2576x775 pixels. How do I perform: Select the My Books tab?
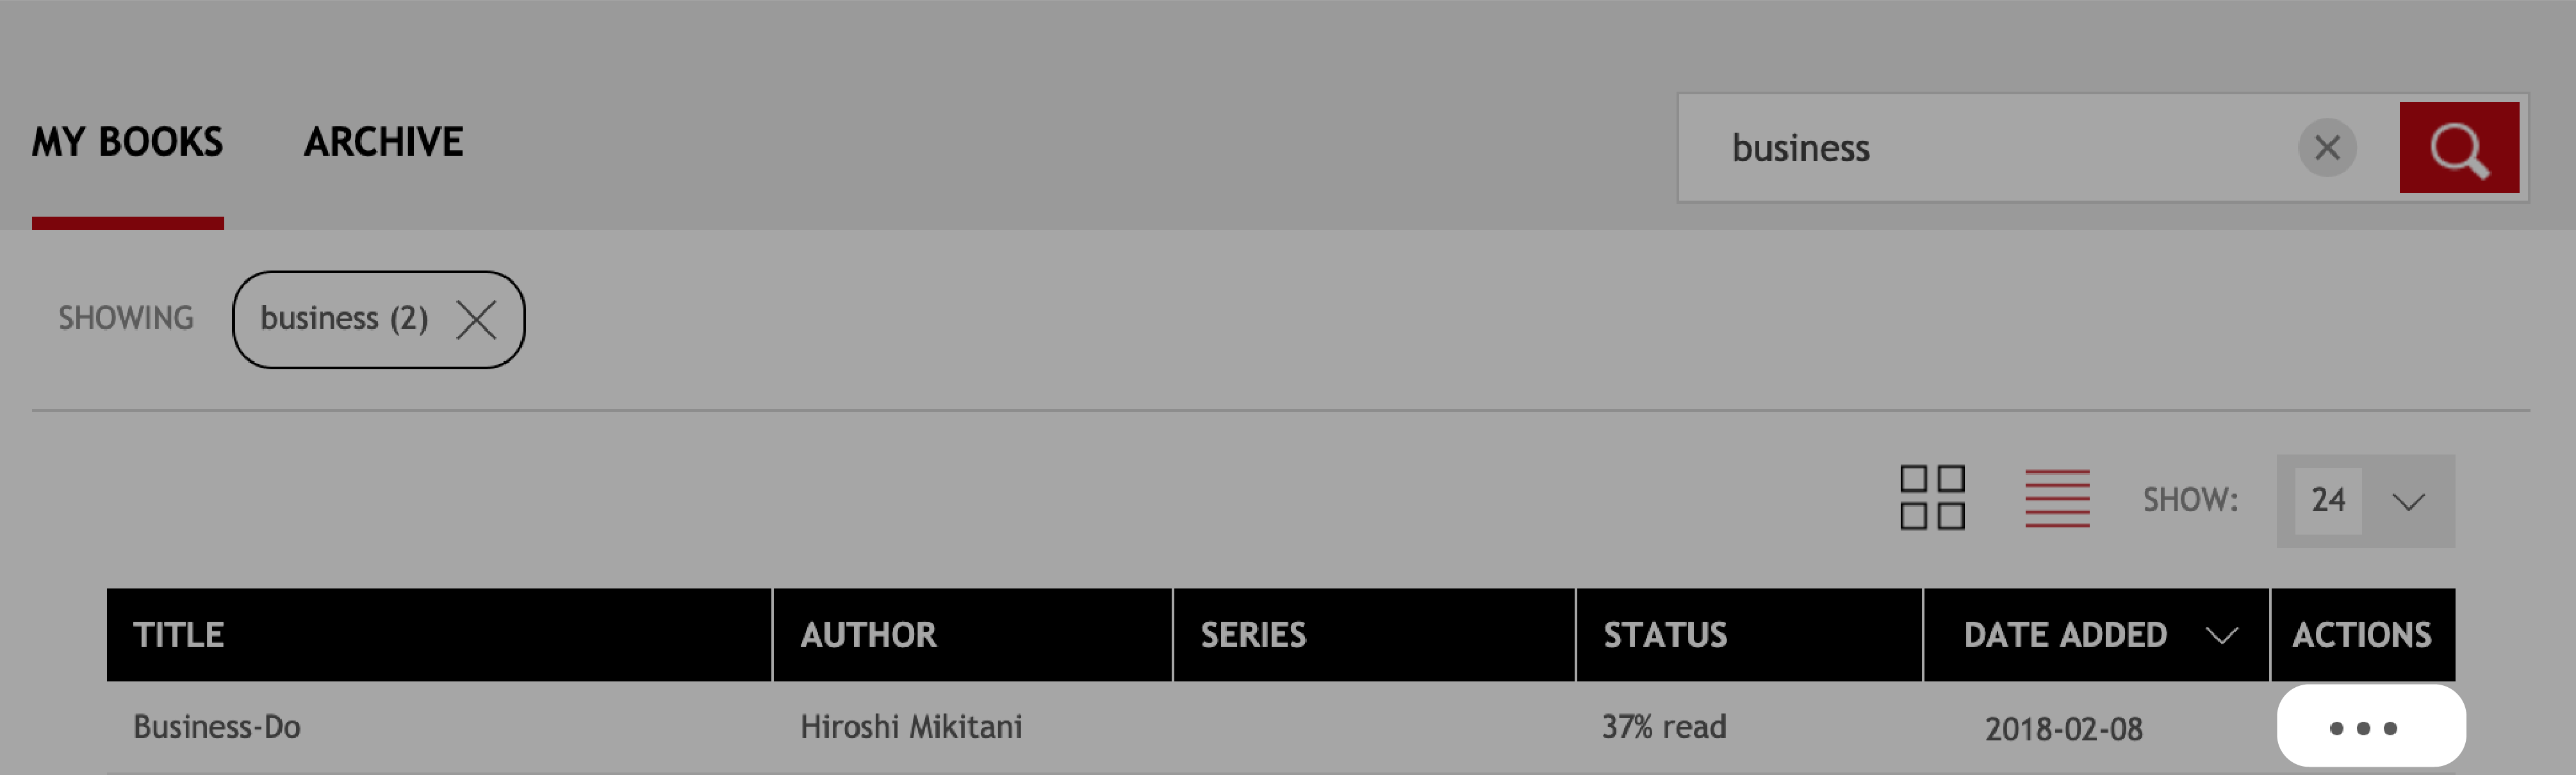pos(127,142)
